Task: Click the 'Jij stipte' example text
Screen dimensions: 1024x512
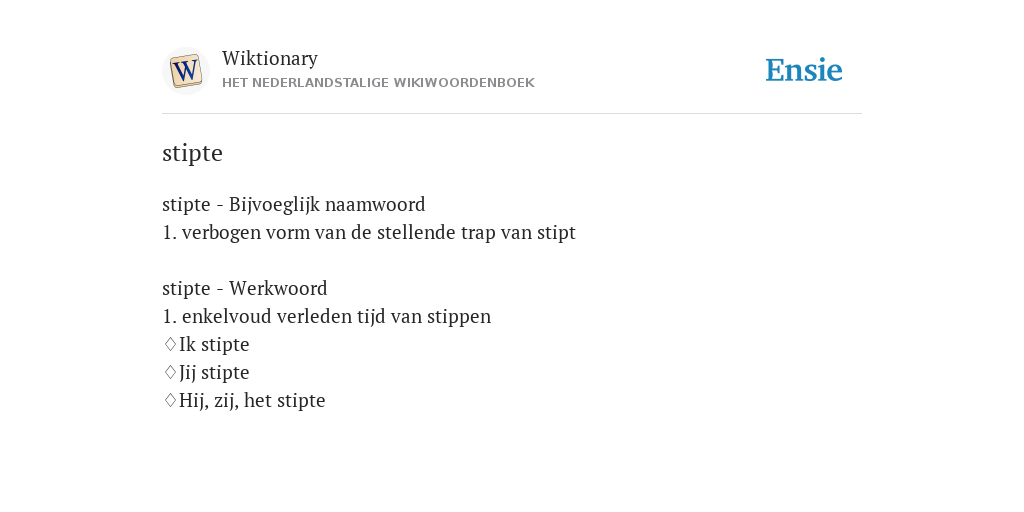Action: 214,372
